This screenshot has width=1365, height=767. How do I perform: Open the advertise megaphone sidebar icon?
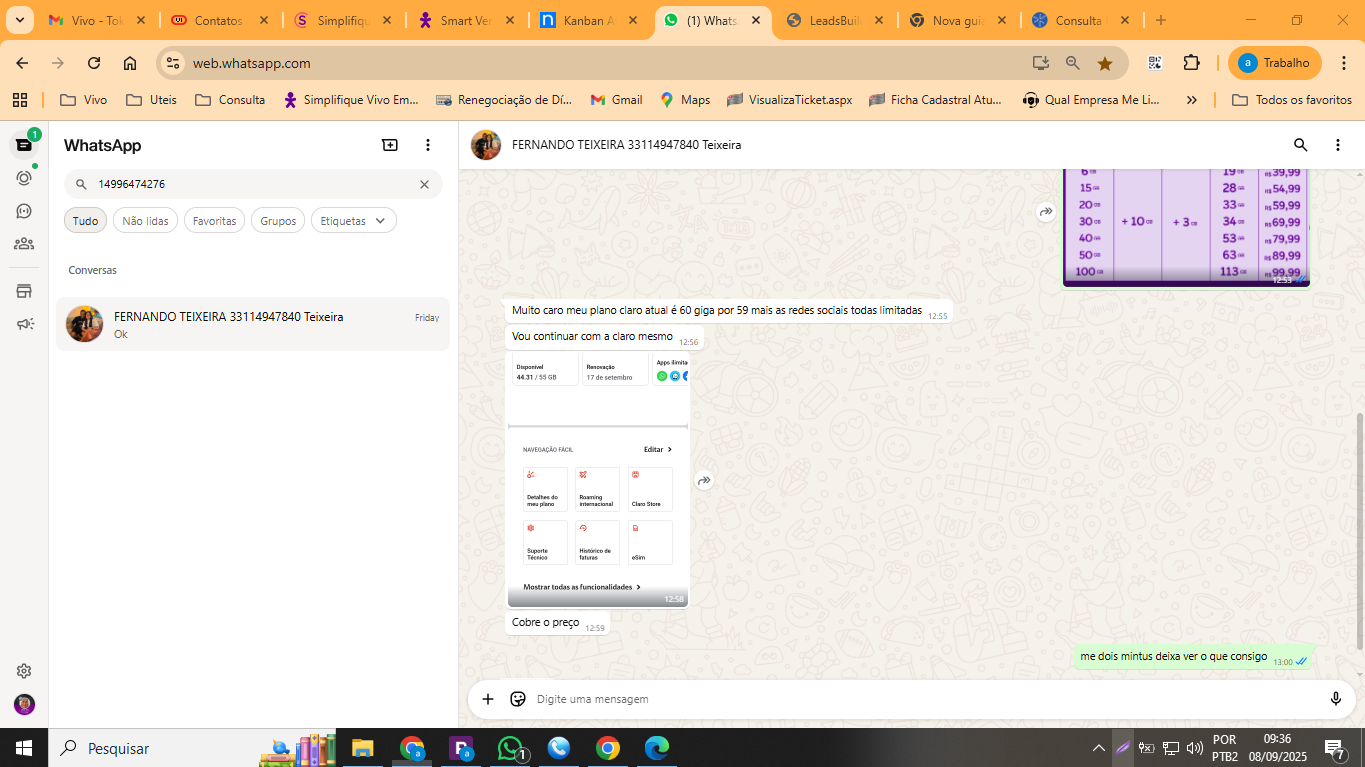[x=24, y=324]
